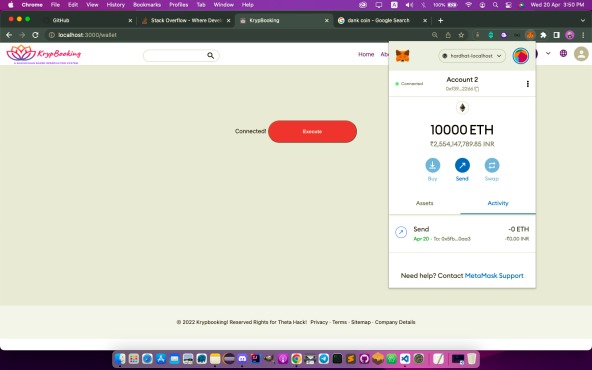The width and height of the screenshot is (592, 370).
Task: Click the Swap button in MetaMask
Action: pos(492,170)
